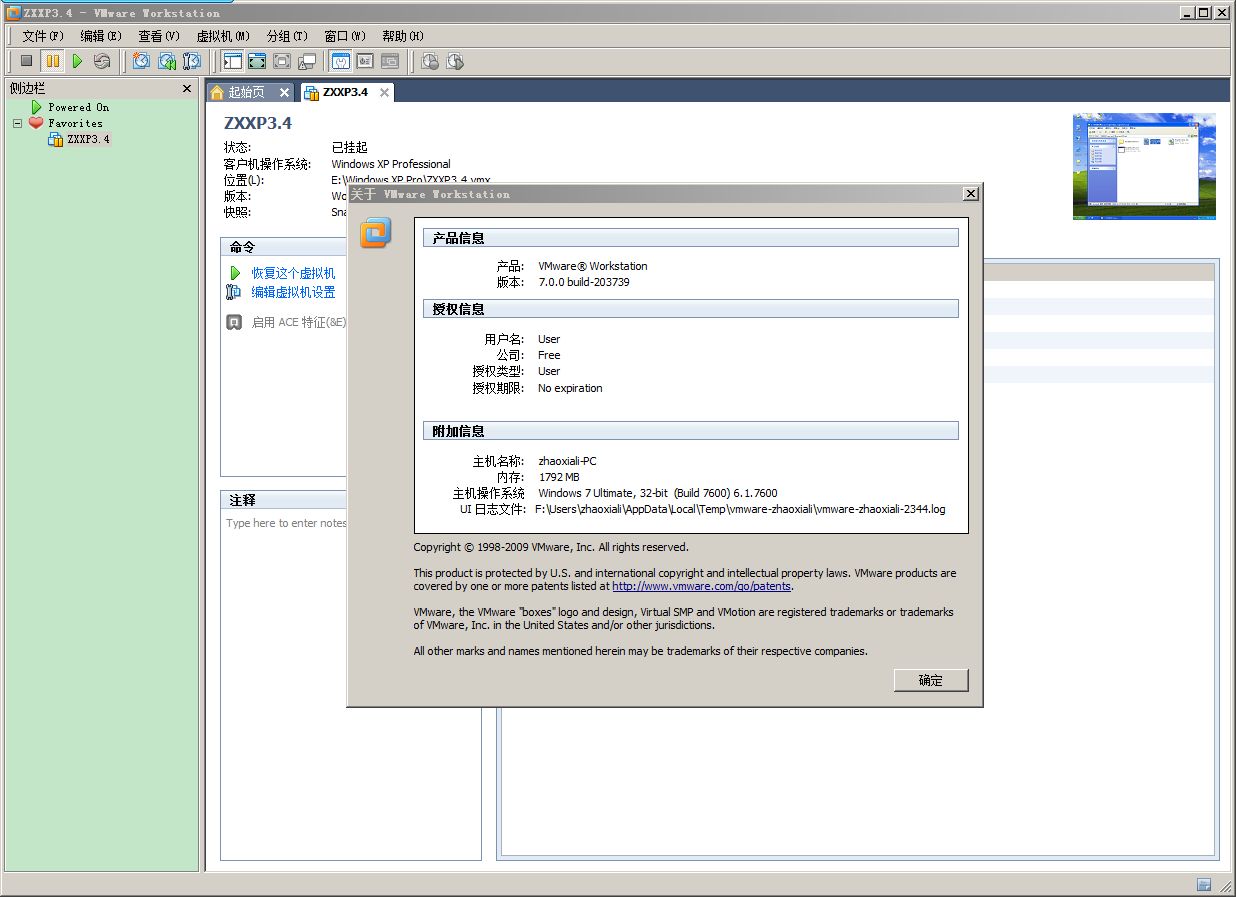The image size is (1236, 897).
Task: Click the wrench icon for editing VM settings
Action: [234, 292]
